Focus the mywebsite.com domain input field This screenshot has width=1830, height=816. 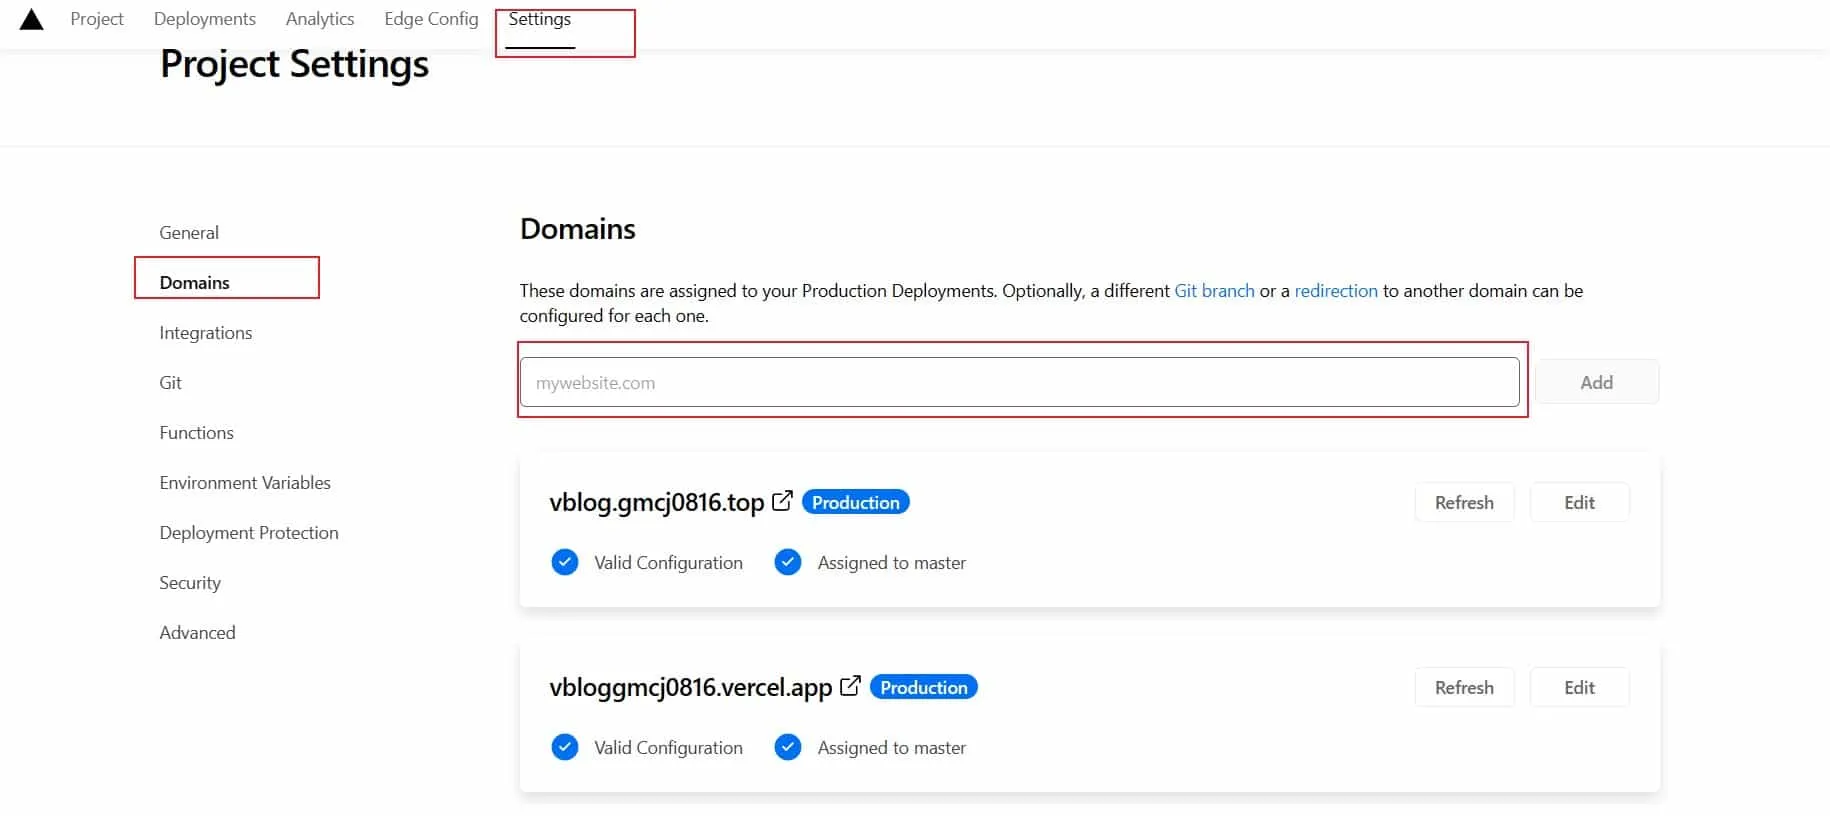(x=1019, y=382)
